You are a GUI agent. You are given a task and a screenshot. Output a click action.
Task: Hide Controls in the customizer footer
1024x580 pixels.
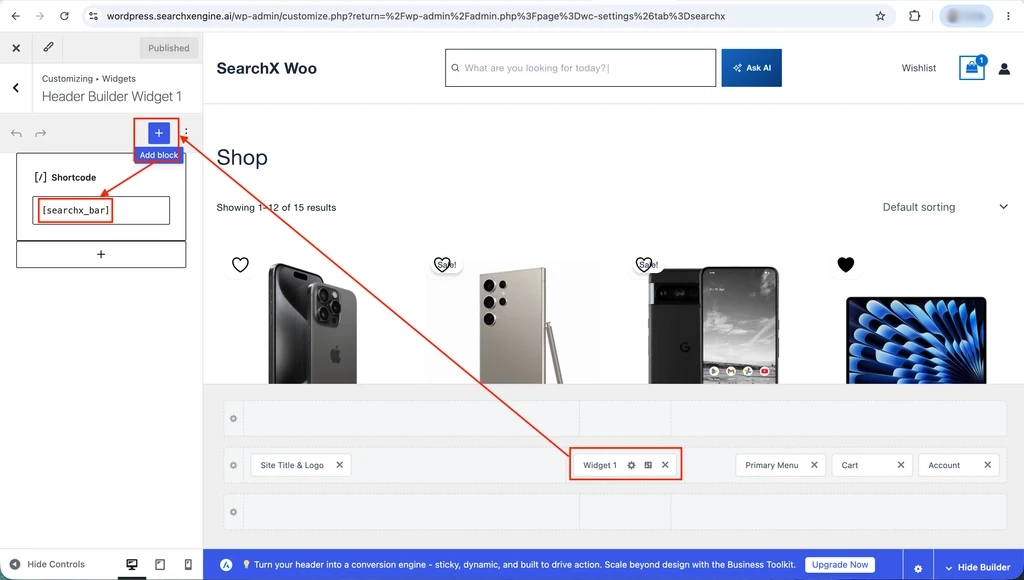tap(48, 564)
